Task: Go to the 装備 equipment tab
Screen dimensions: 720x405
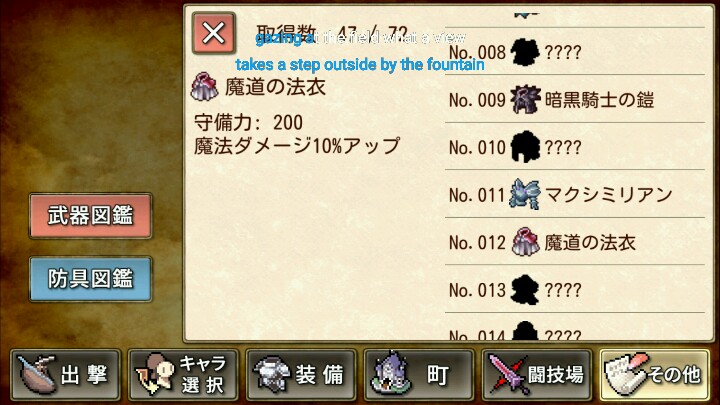Action: pos(301,375)
